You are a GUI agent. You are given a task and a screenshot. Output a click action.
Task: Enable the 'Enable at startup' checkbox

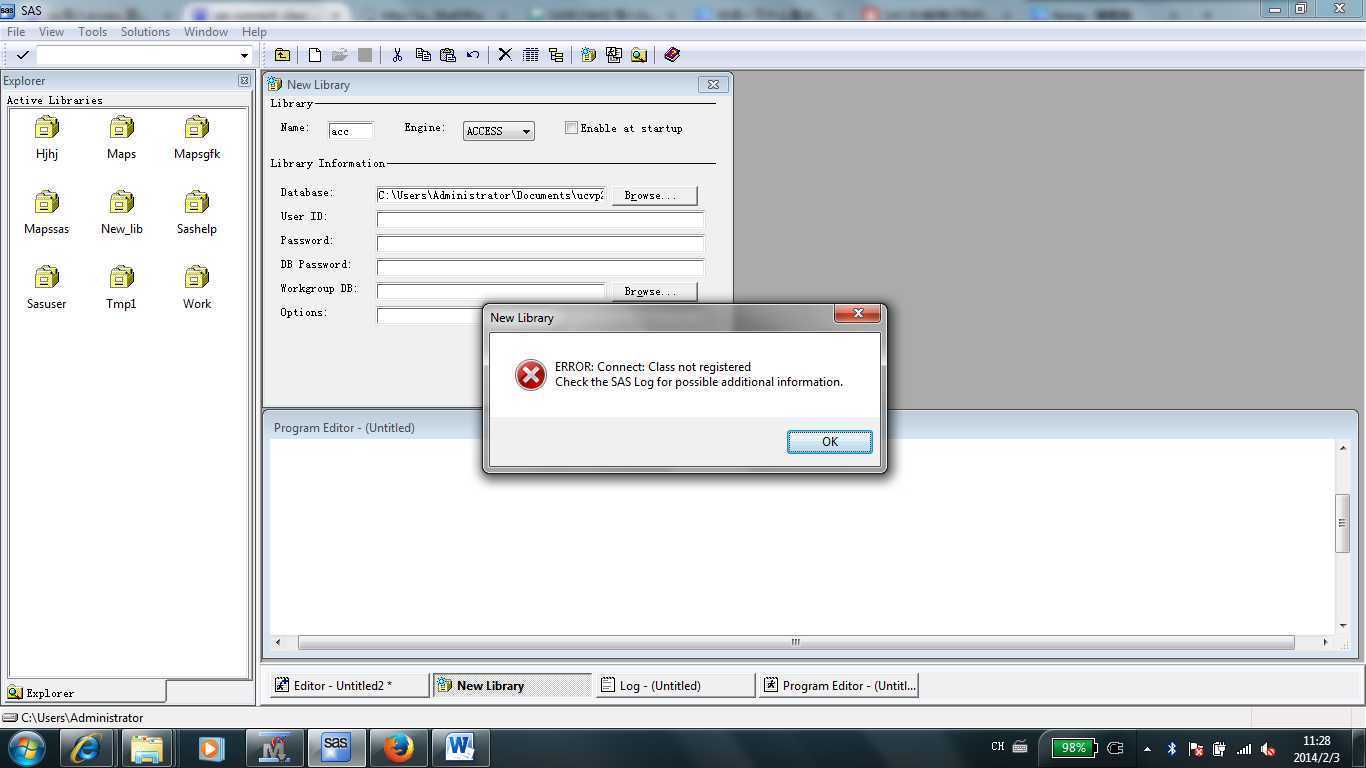[x=571, y=127]
